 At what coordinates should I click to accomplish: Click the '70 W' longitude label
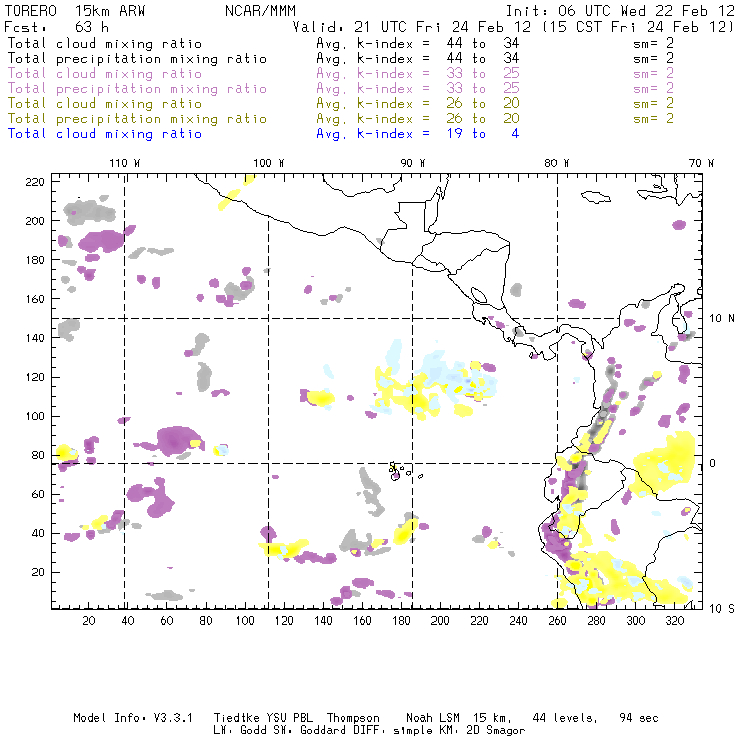pyautogui.click(x=701, y=163)
